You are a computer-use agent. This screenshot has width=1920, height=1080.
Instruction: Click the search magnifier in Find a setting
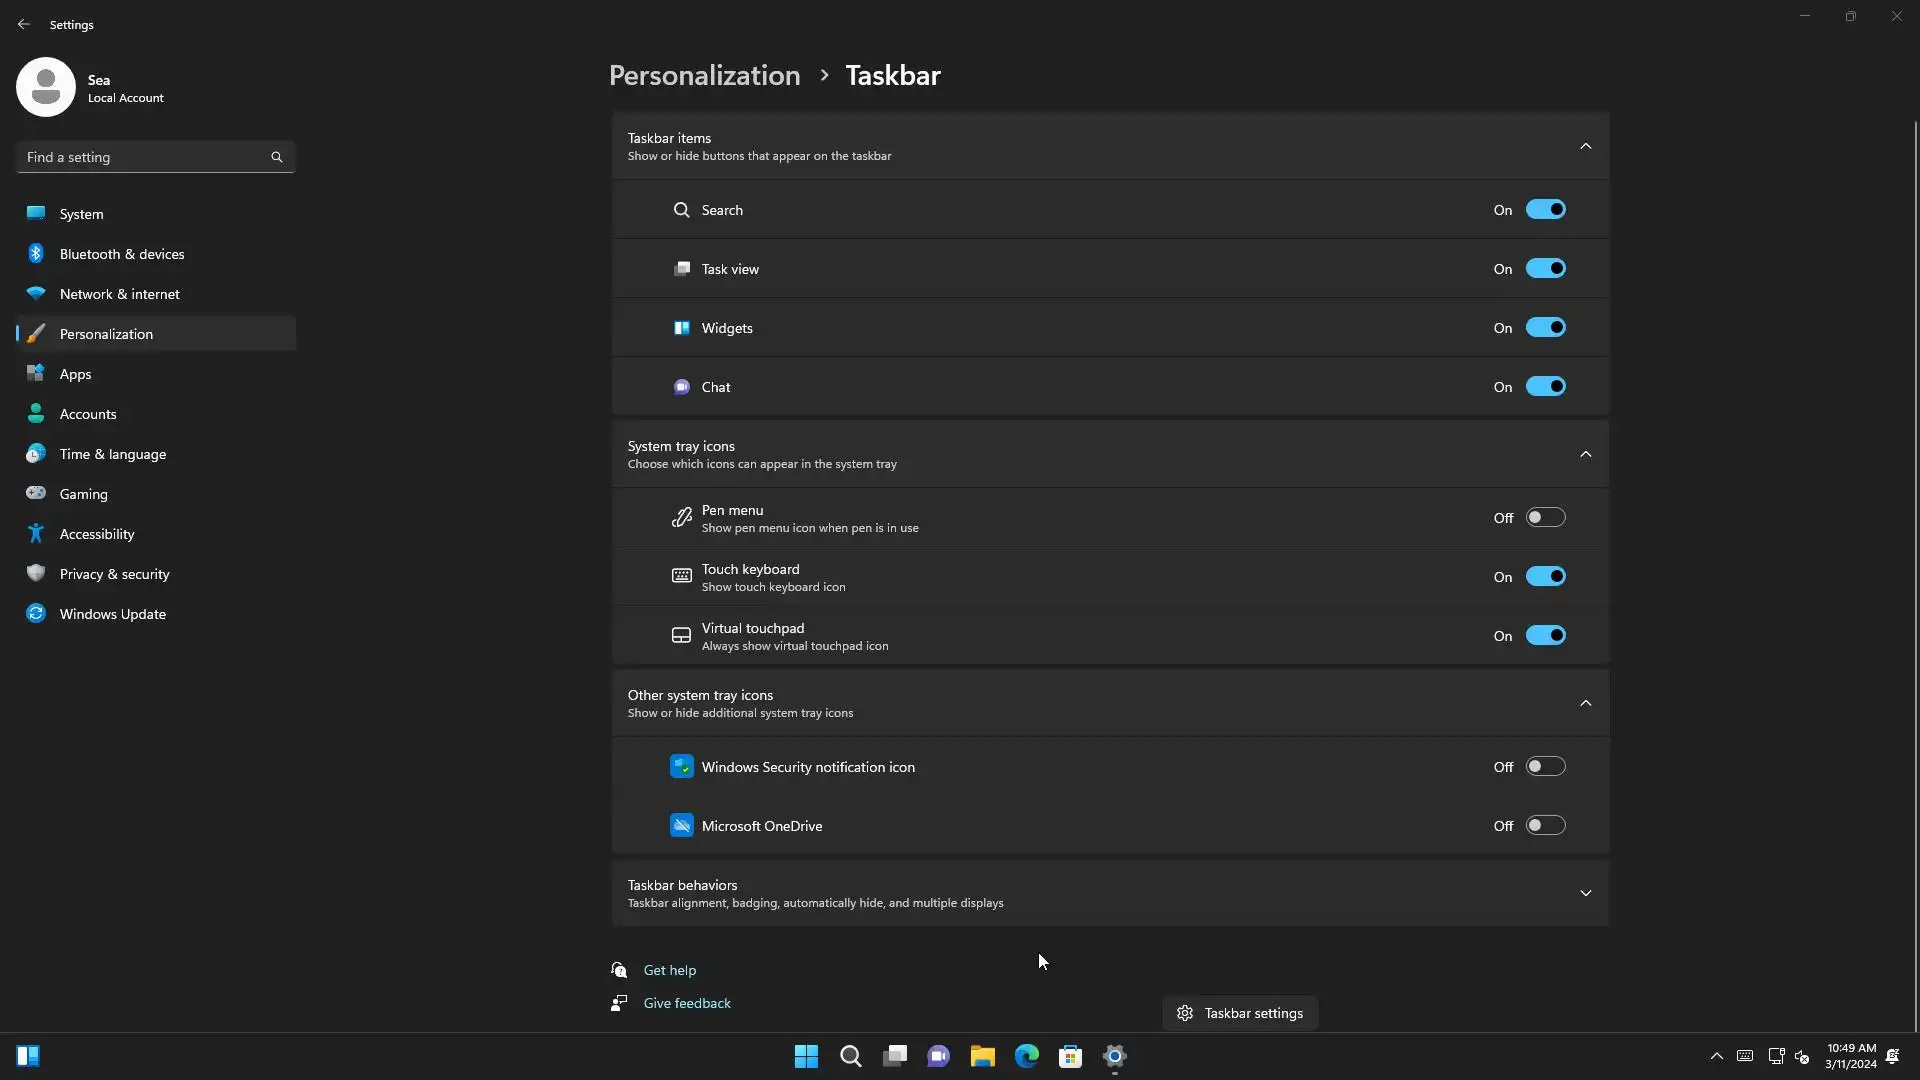tap(277, 157)
